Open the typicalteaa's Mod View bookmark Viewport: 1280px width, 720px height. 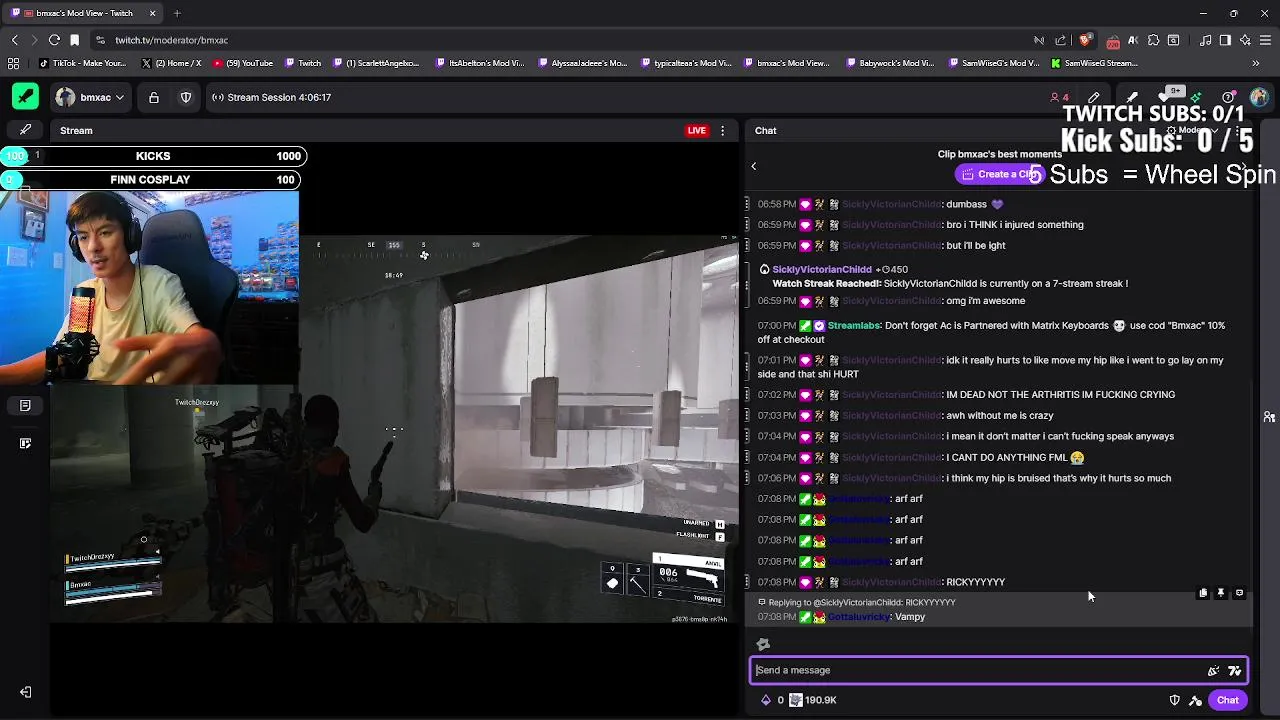click(685, 63)
